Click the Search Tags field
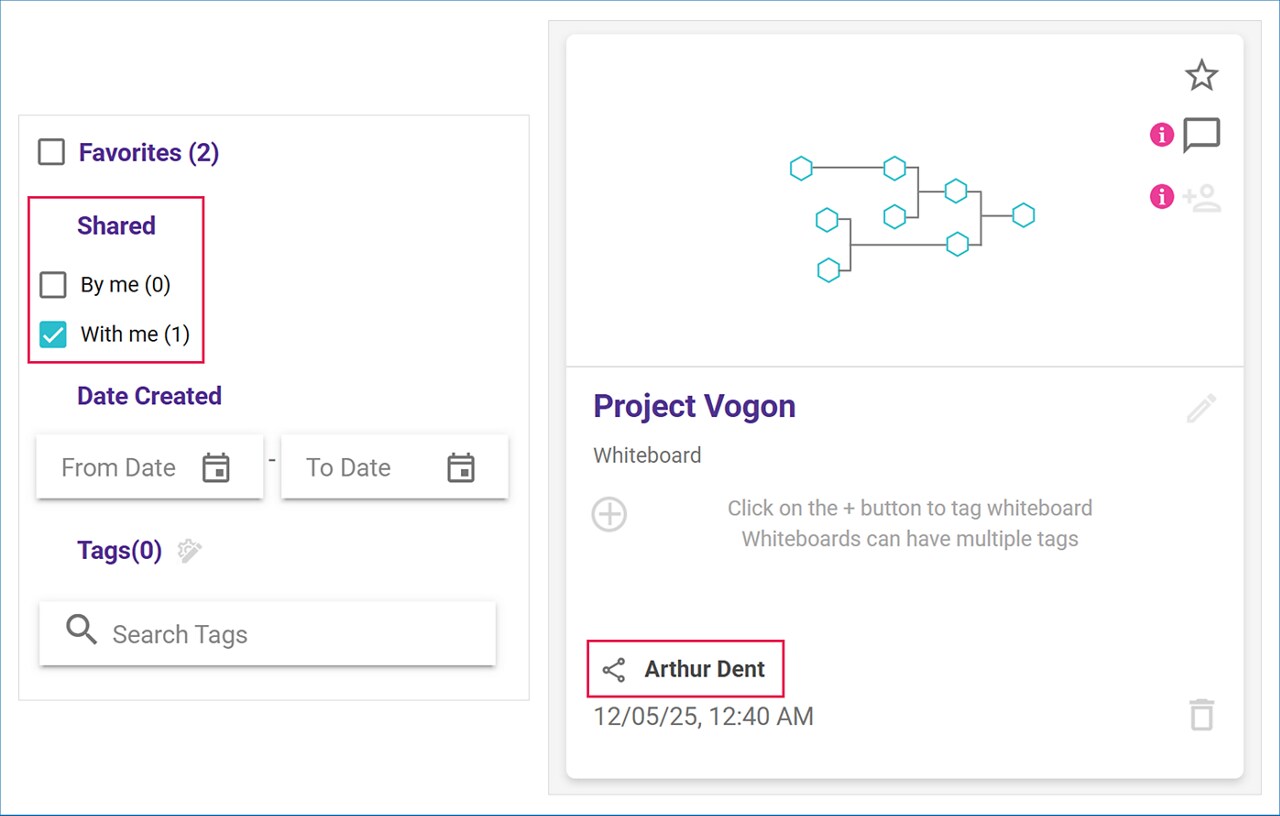1280x816 pixels. point(290,634)
